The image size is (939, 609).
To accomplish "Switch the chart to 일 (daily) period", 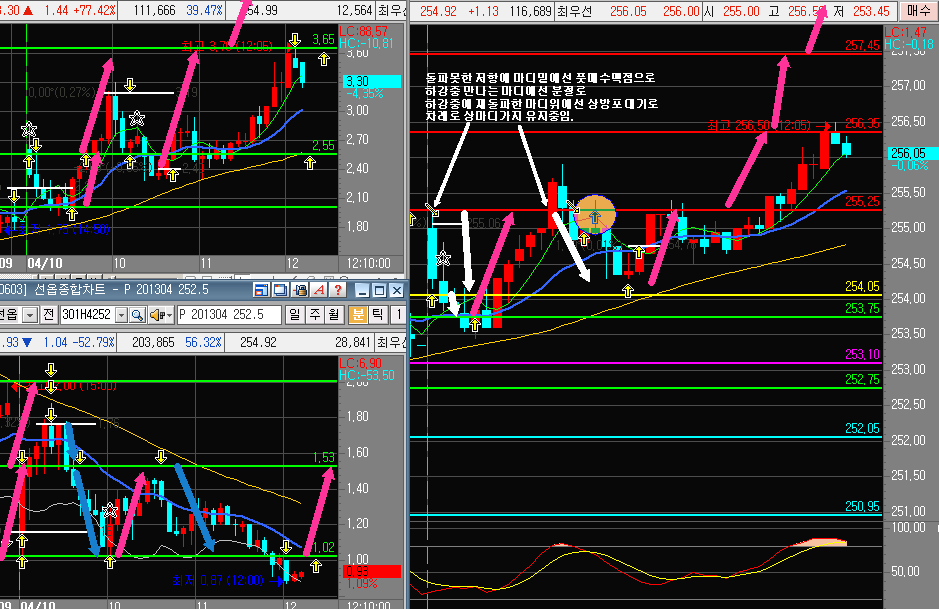I will coord(295,314).
